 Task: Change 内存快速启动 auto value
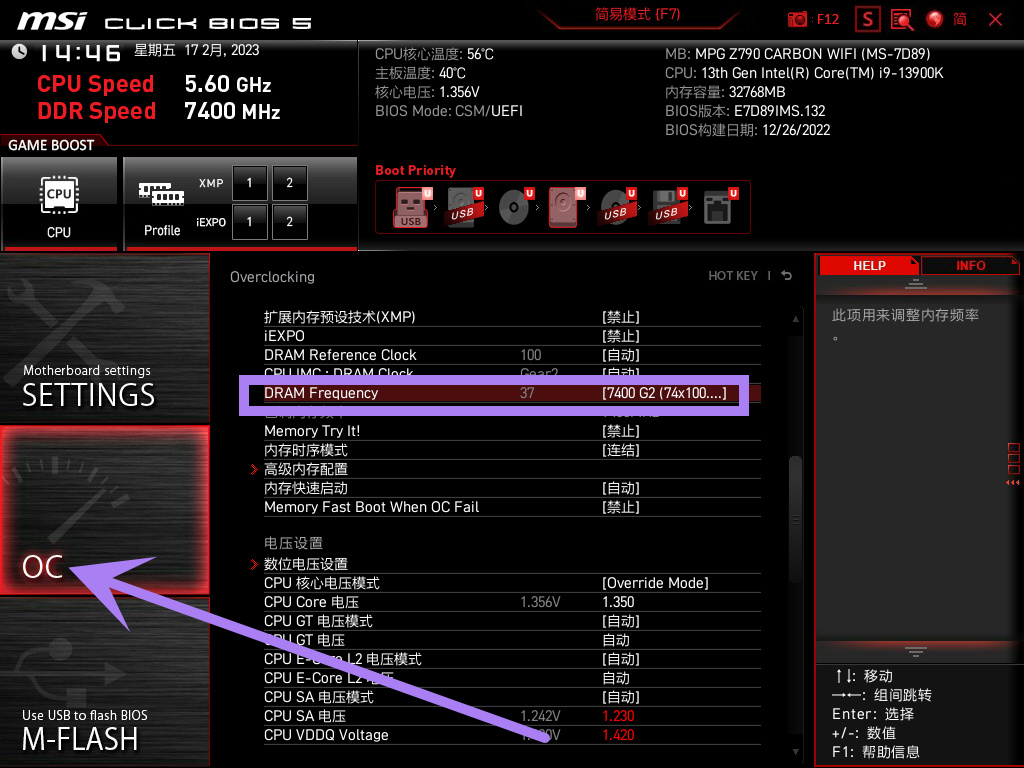(x=620, y=488)
